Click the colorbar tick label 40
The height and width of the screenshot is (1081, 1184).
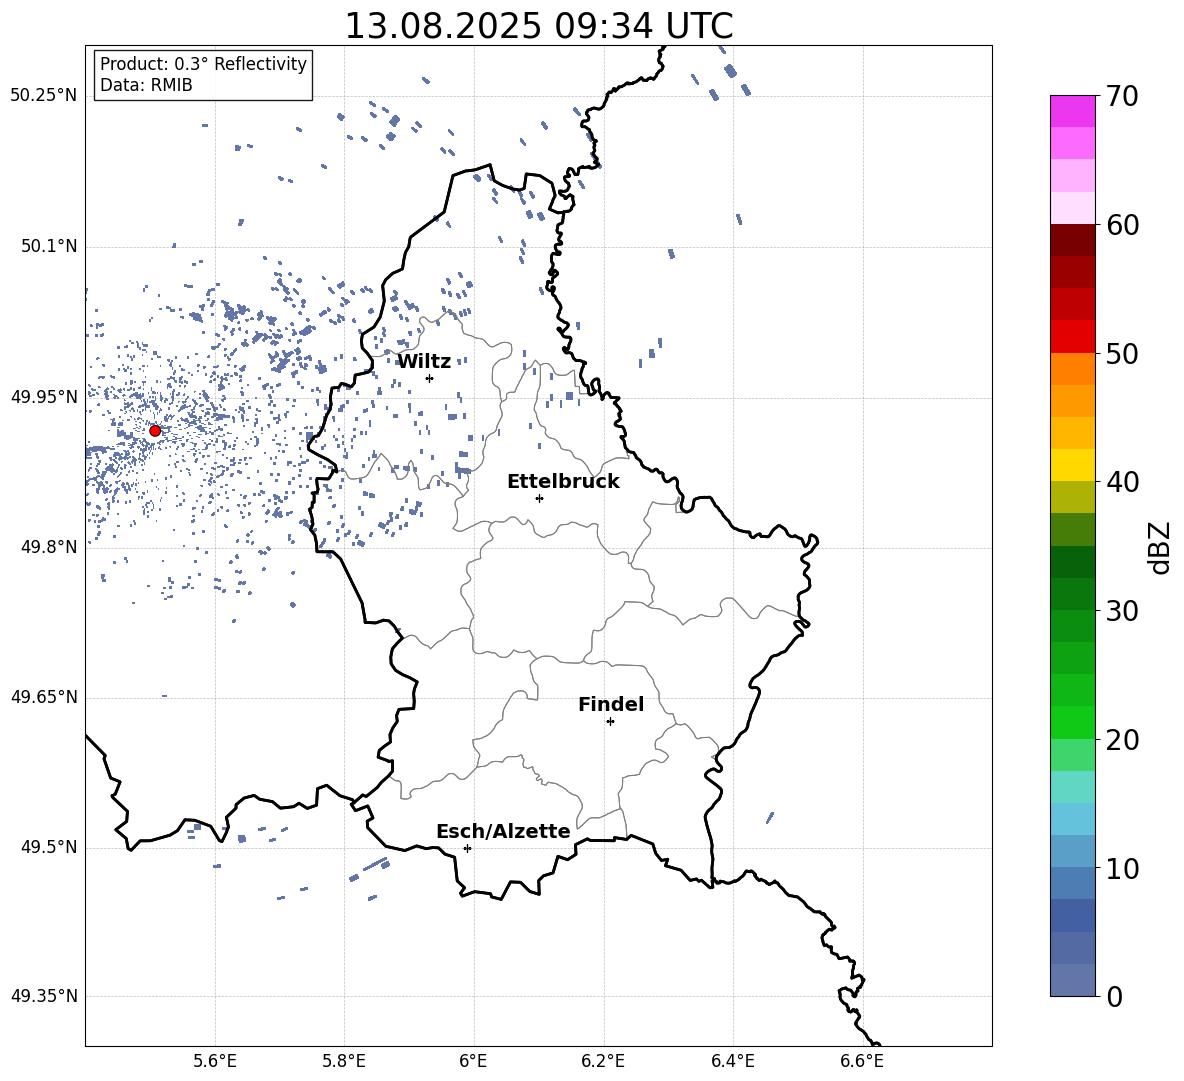[x=1123, y=482]
